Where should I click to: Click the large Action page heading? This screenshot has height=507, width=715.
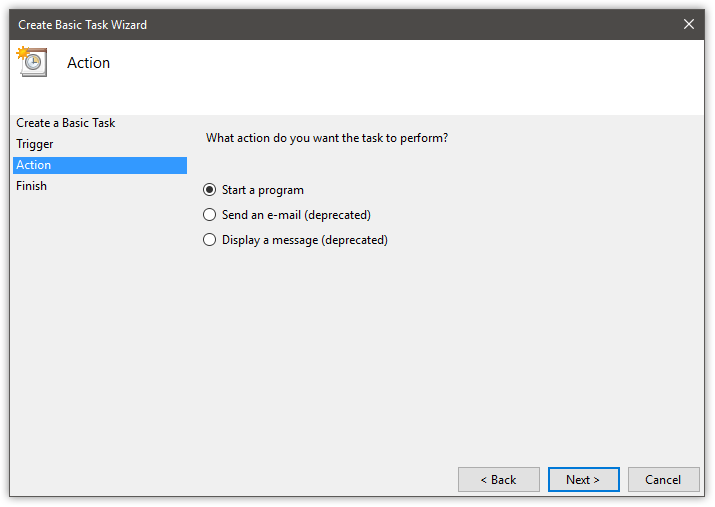click(x=88, y=63)
